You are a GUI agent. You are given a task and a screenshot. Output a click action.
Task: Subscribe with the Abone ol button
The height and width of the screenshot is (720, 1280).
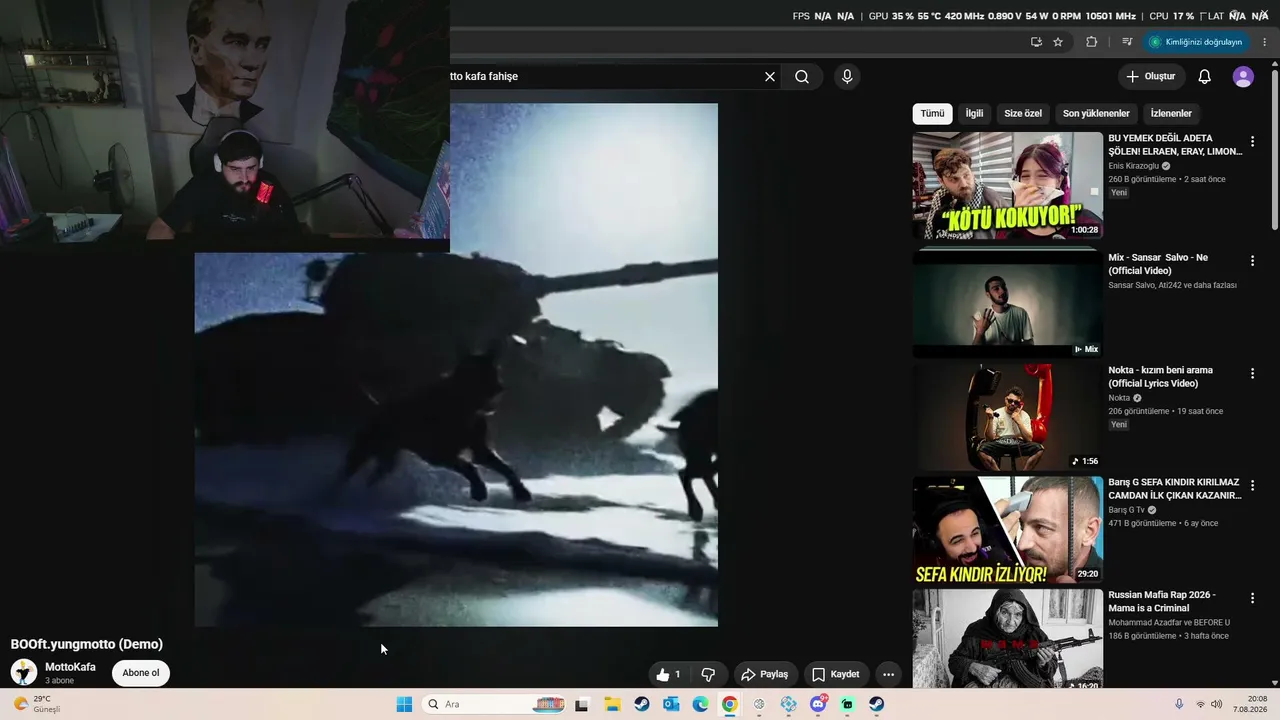pyautogui.click(x=141, y=673)
